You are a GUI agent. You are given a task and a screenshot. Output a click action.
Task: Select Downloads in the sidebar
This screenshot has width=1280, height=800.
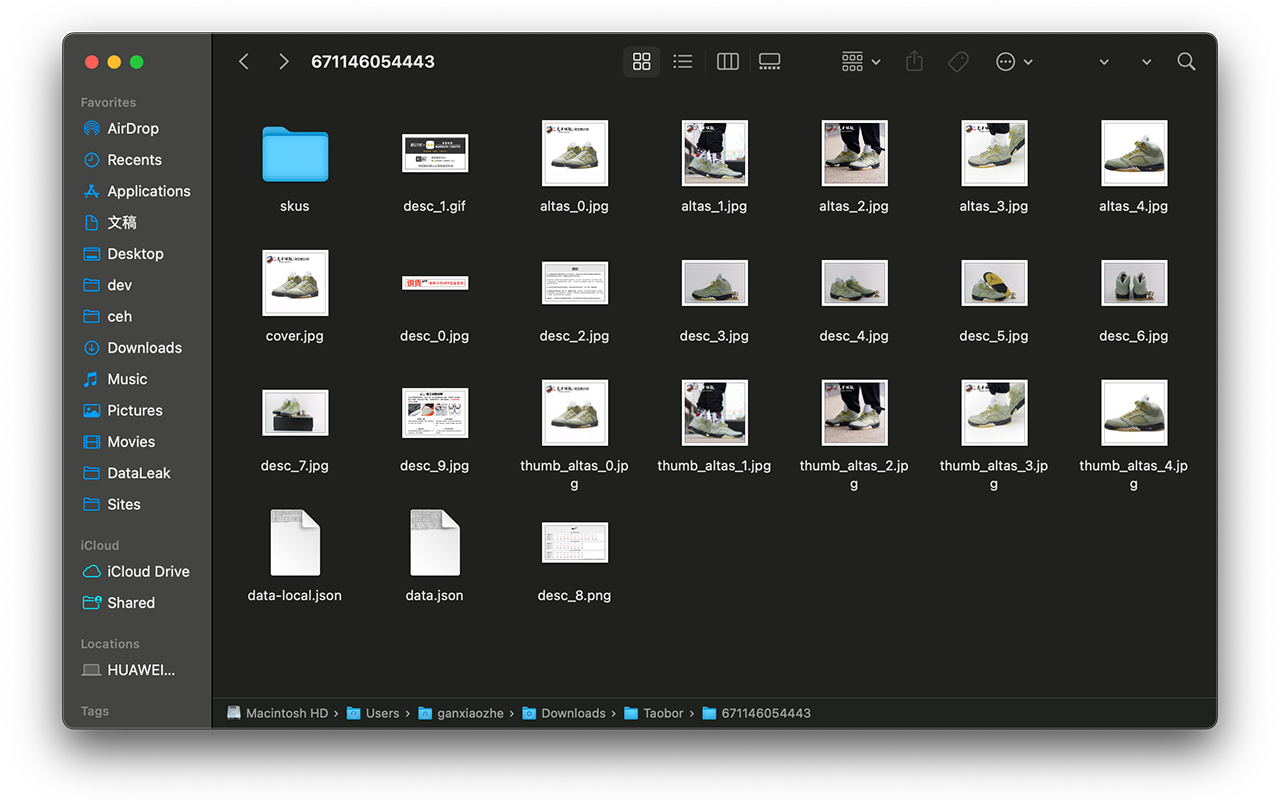144,348
